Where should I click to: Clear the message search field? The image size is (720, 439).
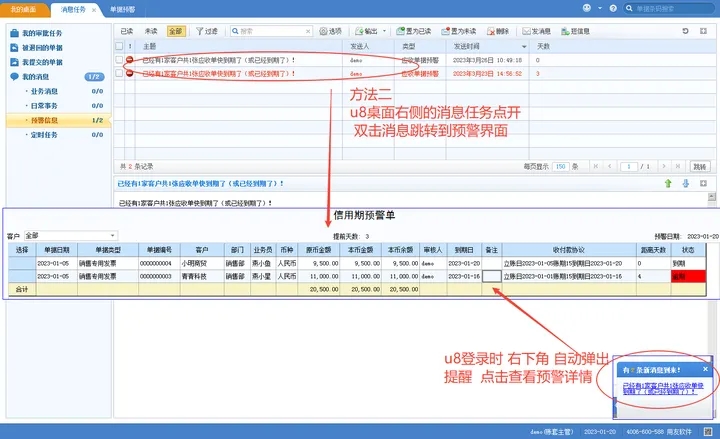point(308,31)
